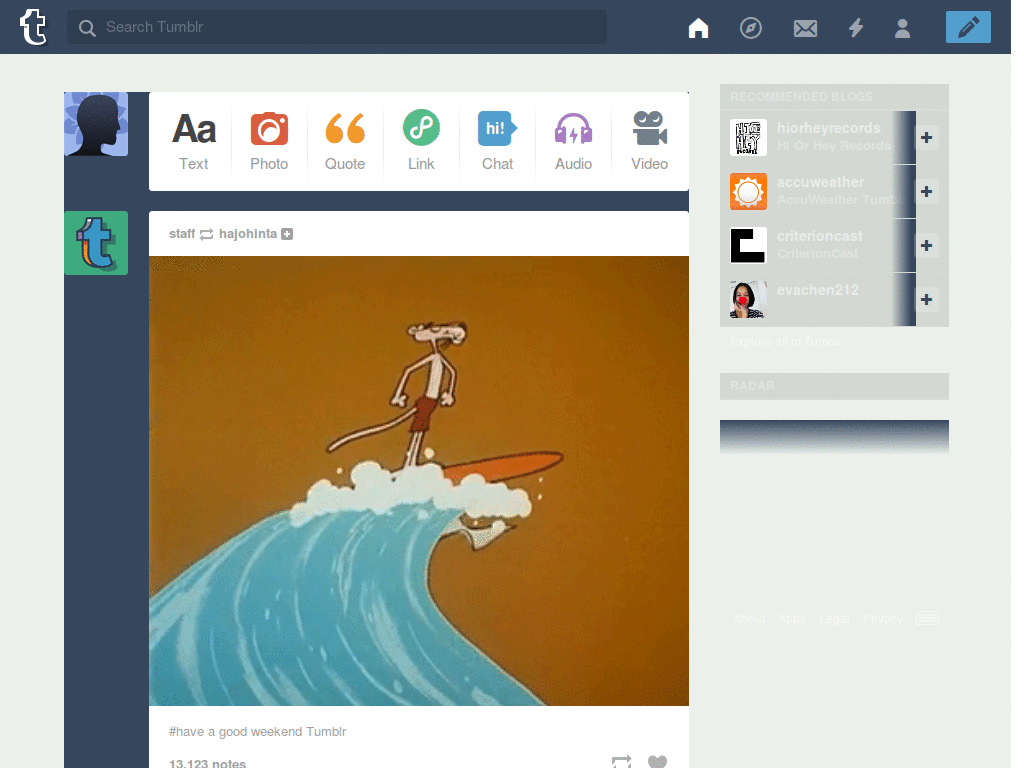Create a new Video post
The height and width of the screenshot is (768, 1024).
pos(649,142)
